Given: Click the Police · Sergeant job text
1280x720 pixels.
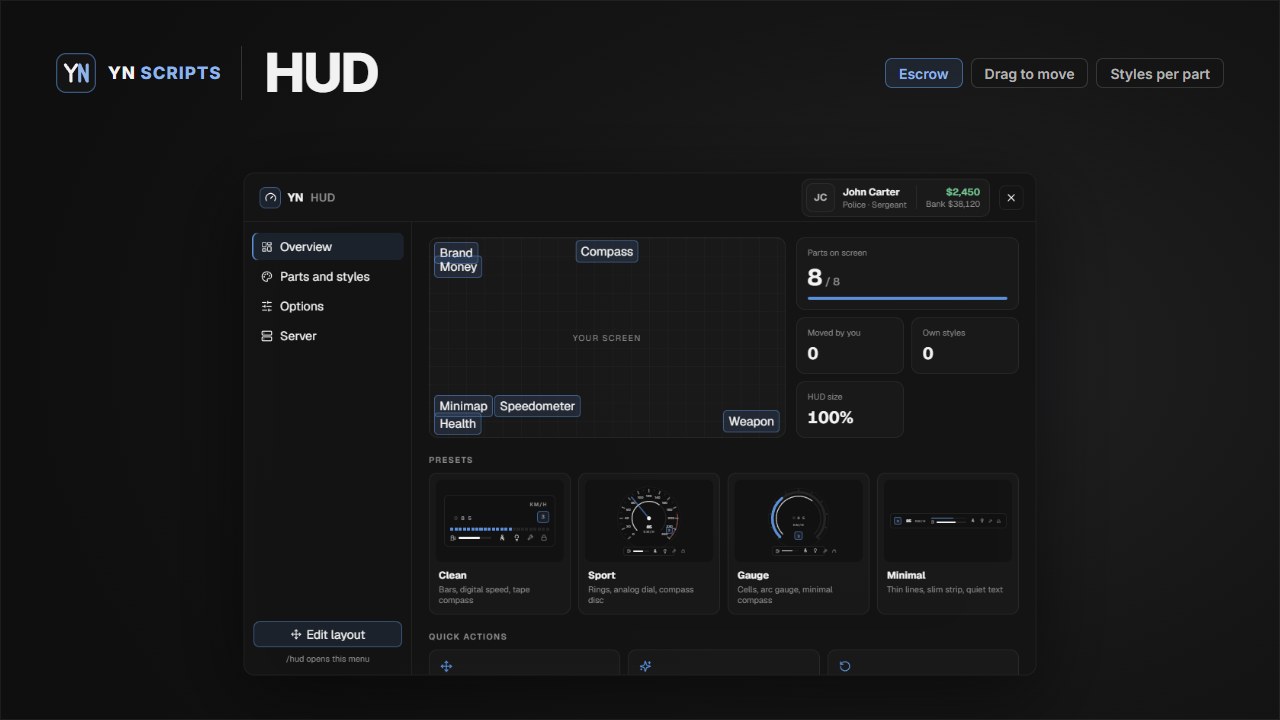Looking at the screenshot, I should (875, 205).
